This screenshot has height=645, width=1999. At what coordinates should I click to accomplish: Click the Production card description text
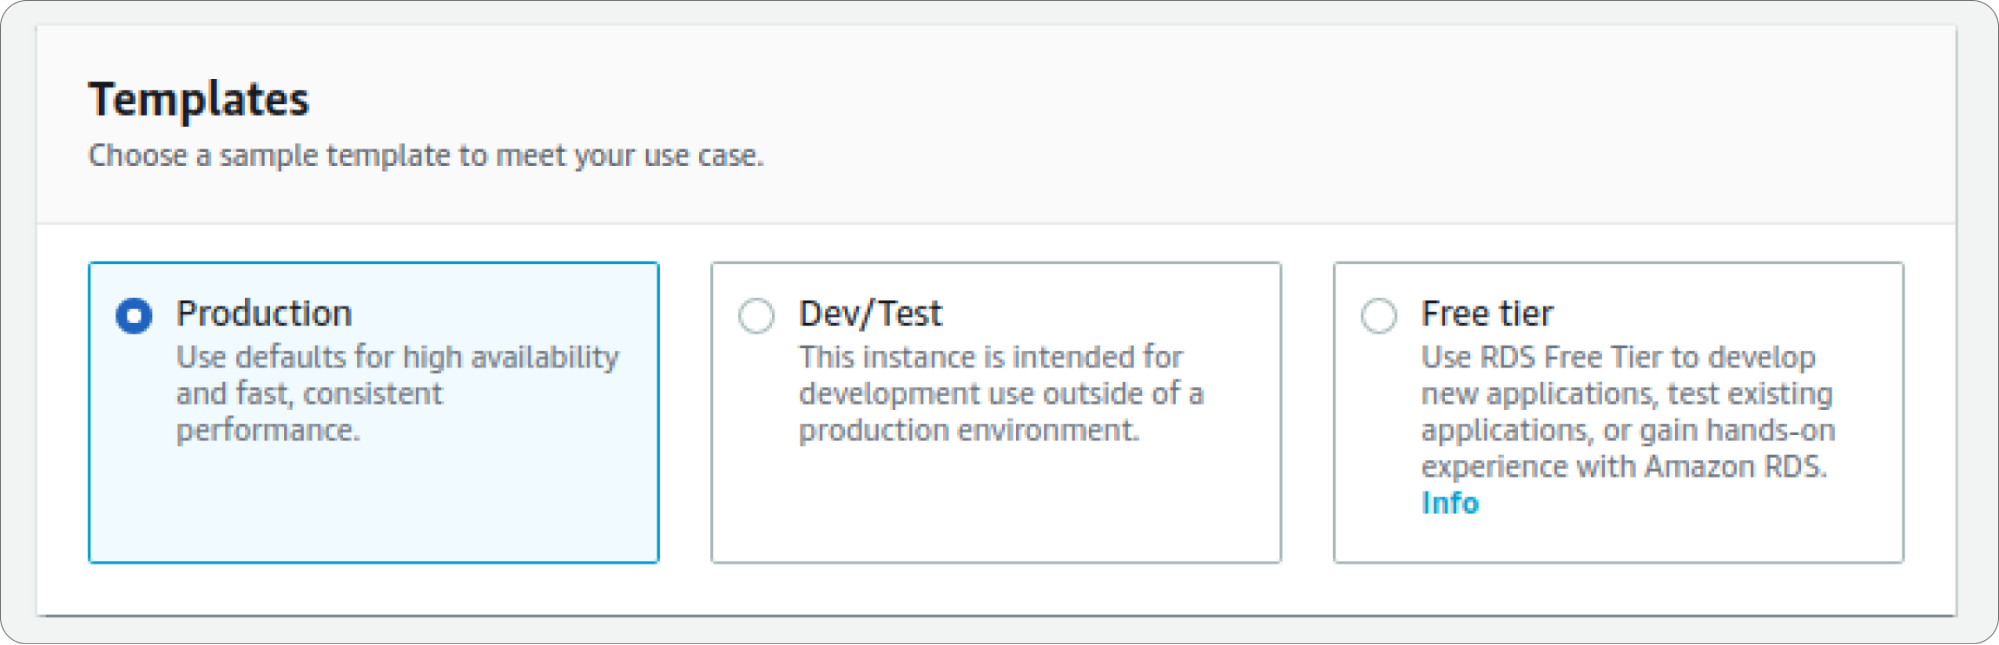coord(397,393)
